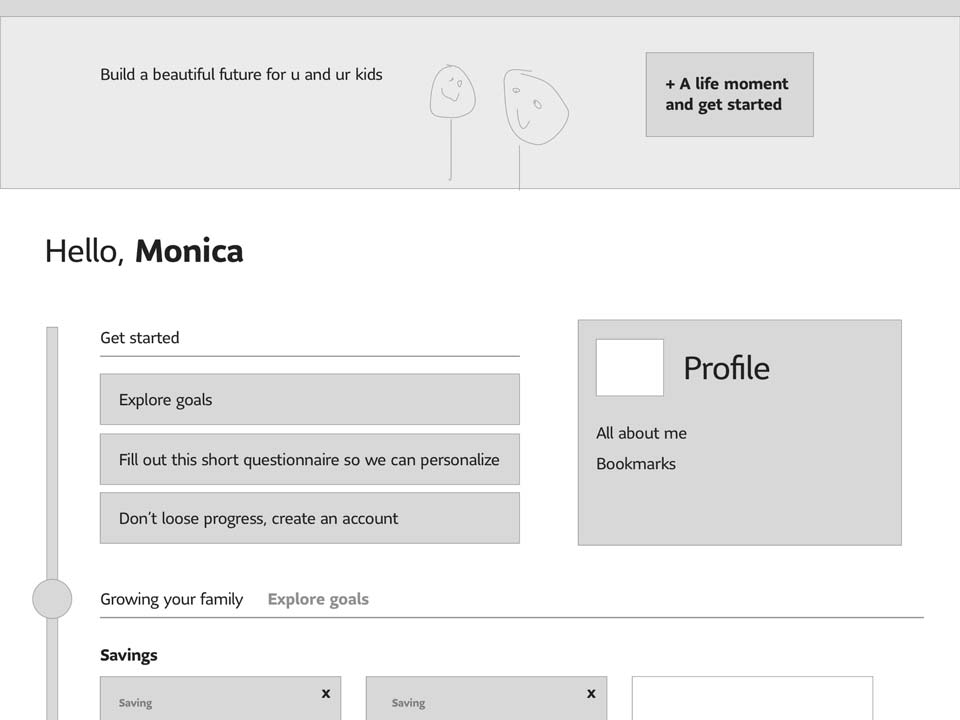Click the Profile heading
The image size is (960, 720).
(726, 368)
